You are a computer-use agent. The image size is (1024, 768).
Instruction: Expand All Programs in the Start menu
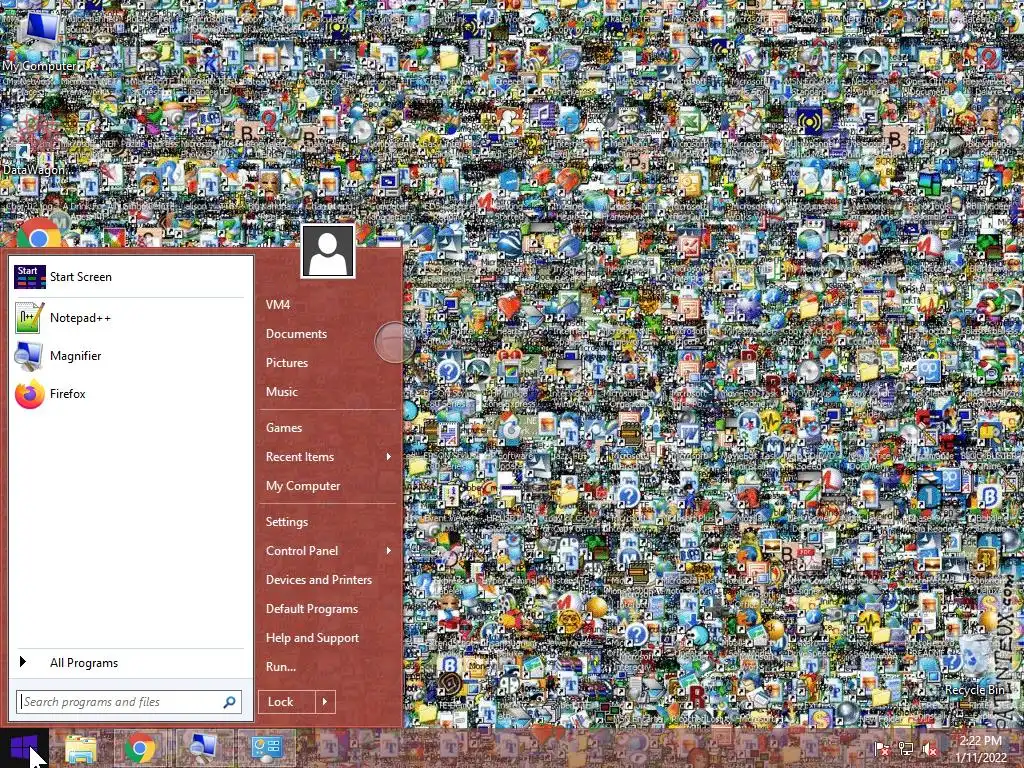coord(129,663)
